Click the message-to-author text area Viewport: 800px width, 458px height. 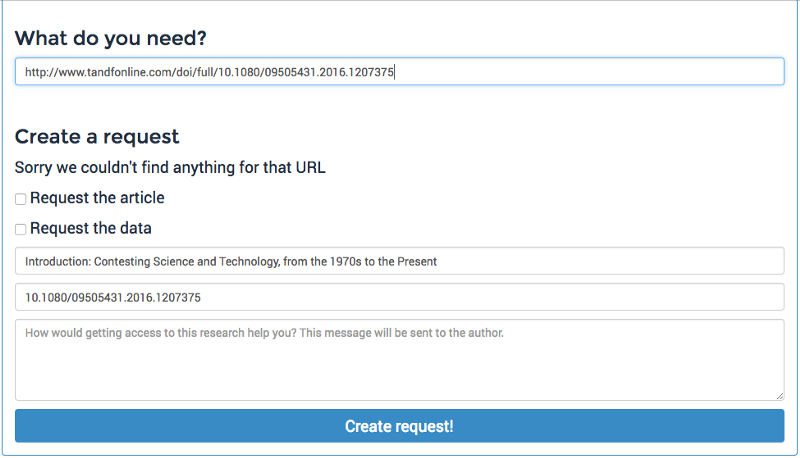coord(399,360)
